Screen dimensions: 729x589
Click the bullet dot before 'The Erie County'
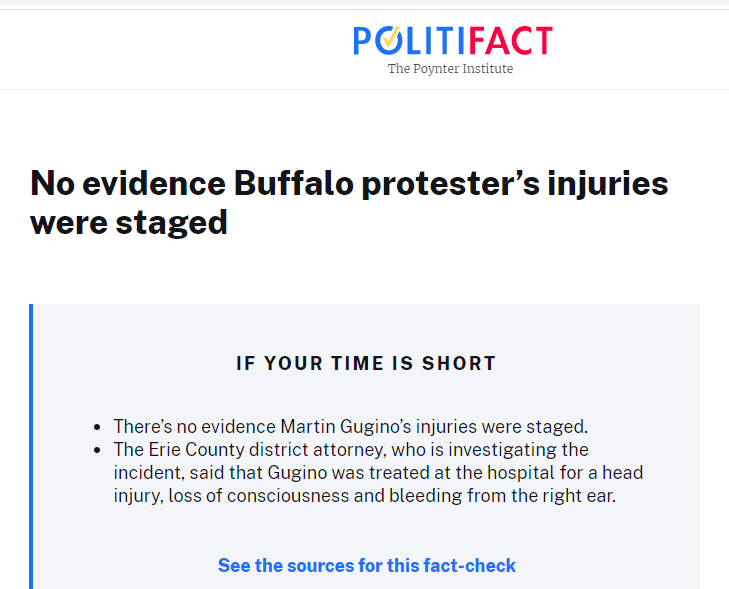pyautogui.click(x=97, y=450)
